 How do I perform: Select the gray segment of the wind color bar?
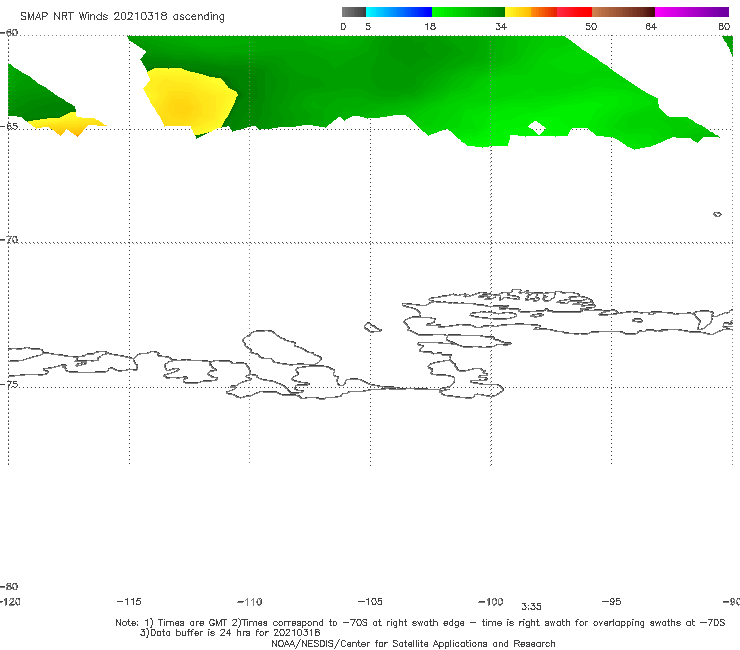353,12
